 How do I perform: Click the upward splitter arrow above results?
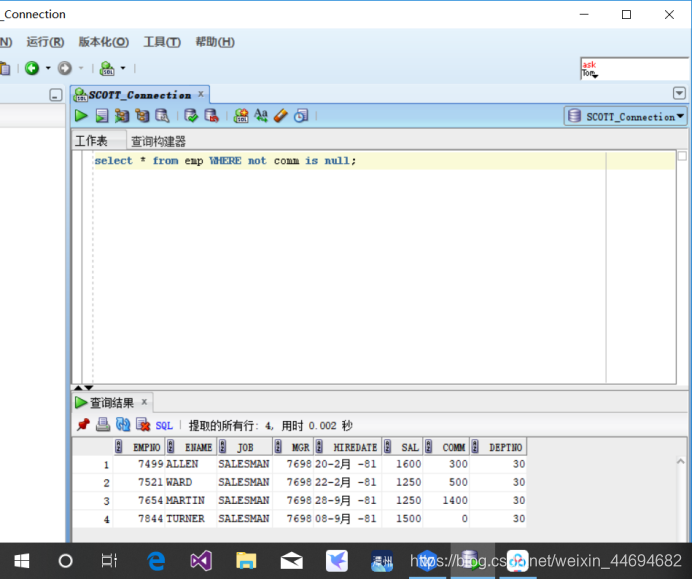pyautogui.click(x=78, y=388)
